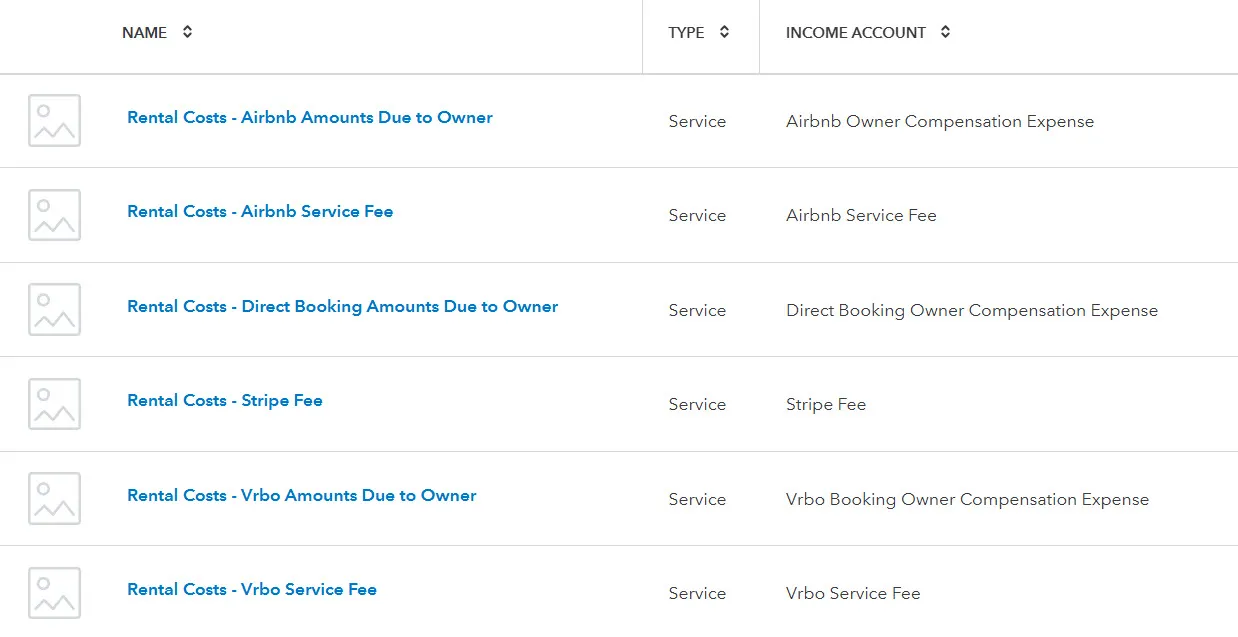This screenshot has height=637, width=1238.
Task: Click the TYPE column header text
Action: (x=686, y=33)
